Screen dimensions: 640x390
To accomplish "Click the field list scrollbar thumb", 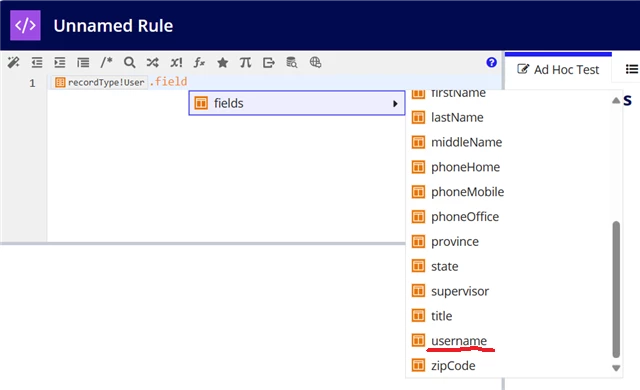I will tap(616, 289).
